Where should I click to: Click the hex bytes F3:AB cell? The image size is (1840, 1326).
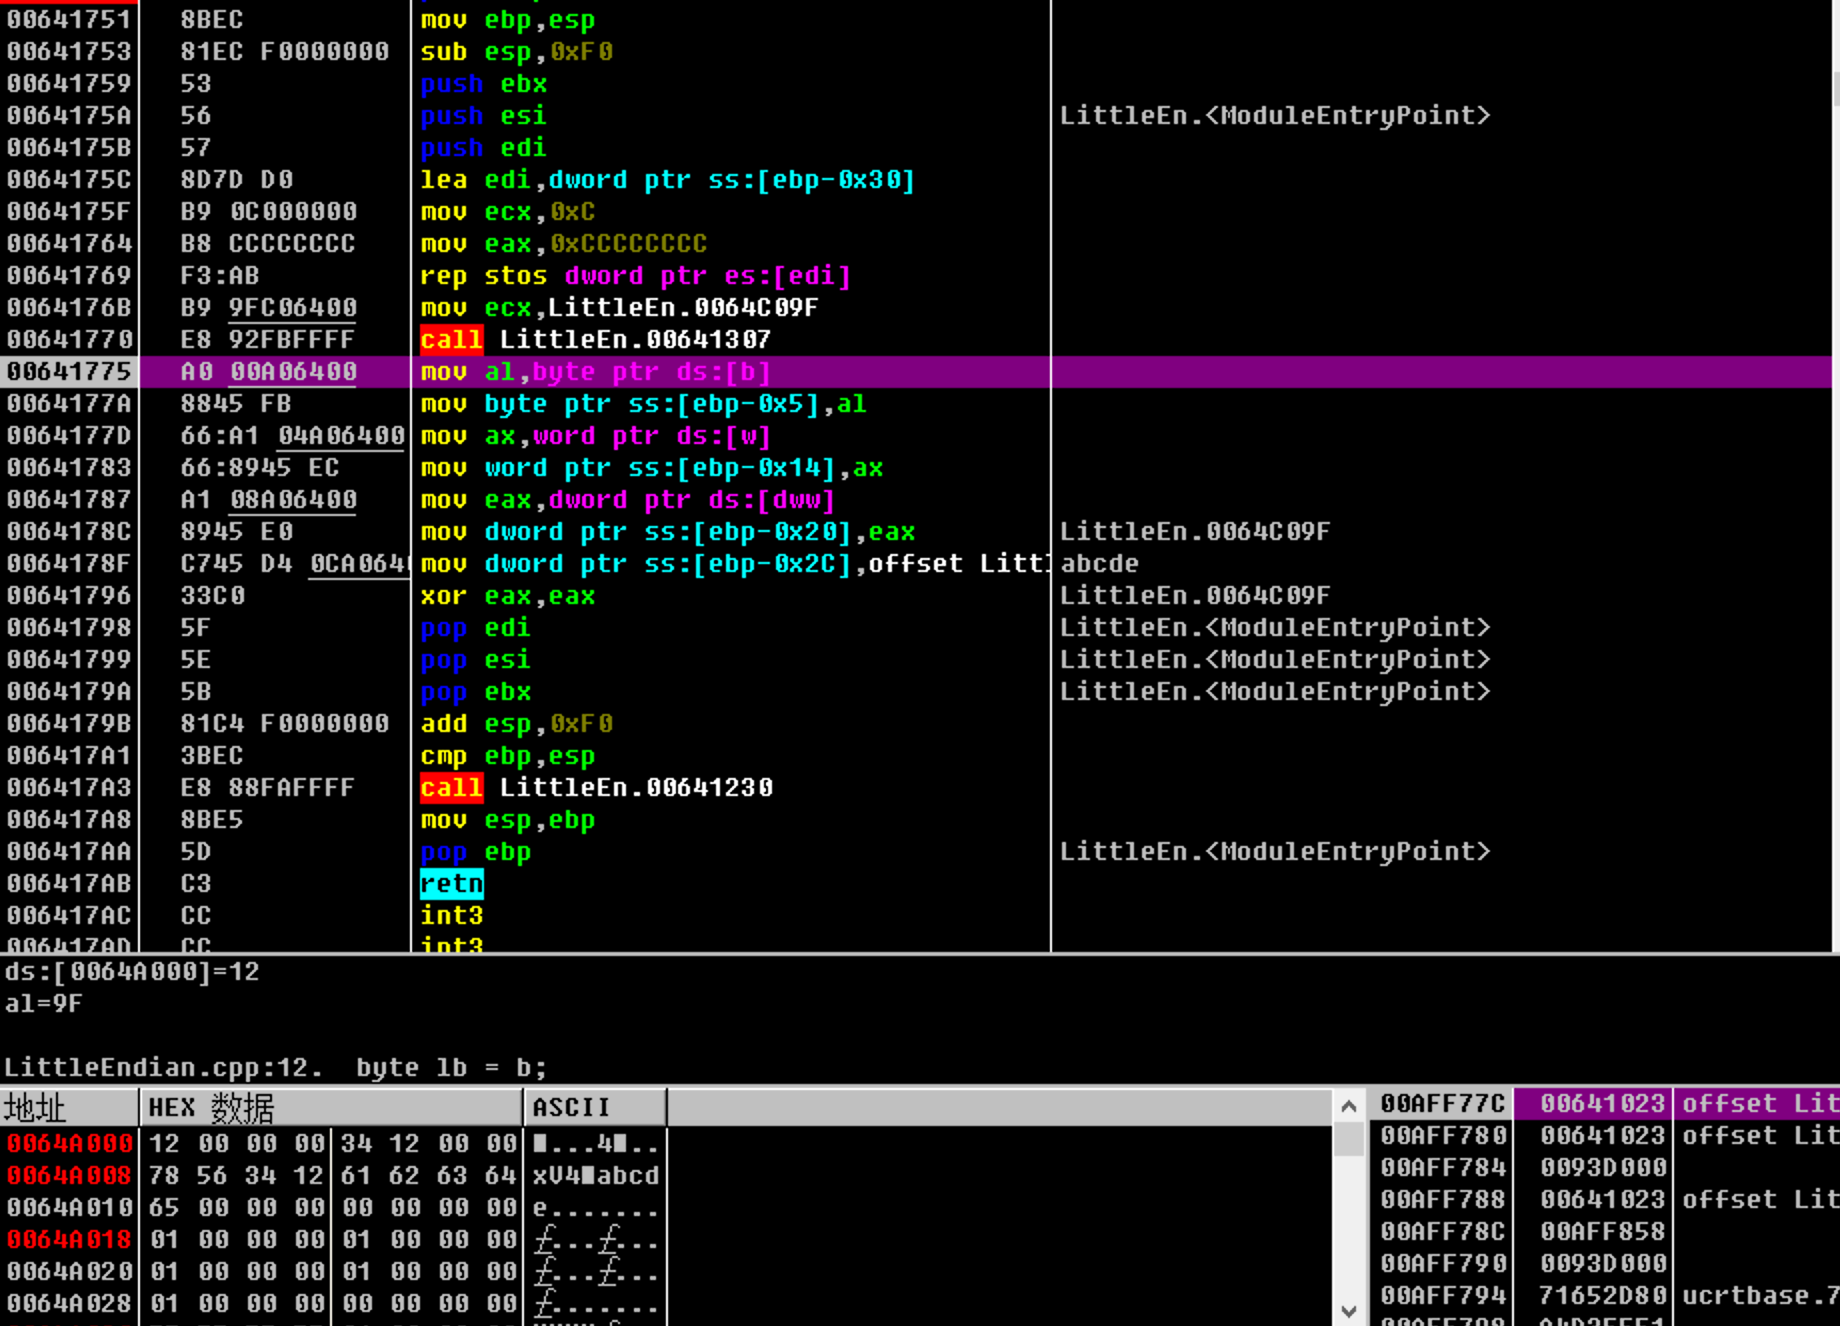pyautogui.click(x=220, y=276)
